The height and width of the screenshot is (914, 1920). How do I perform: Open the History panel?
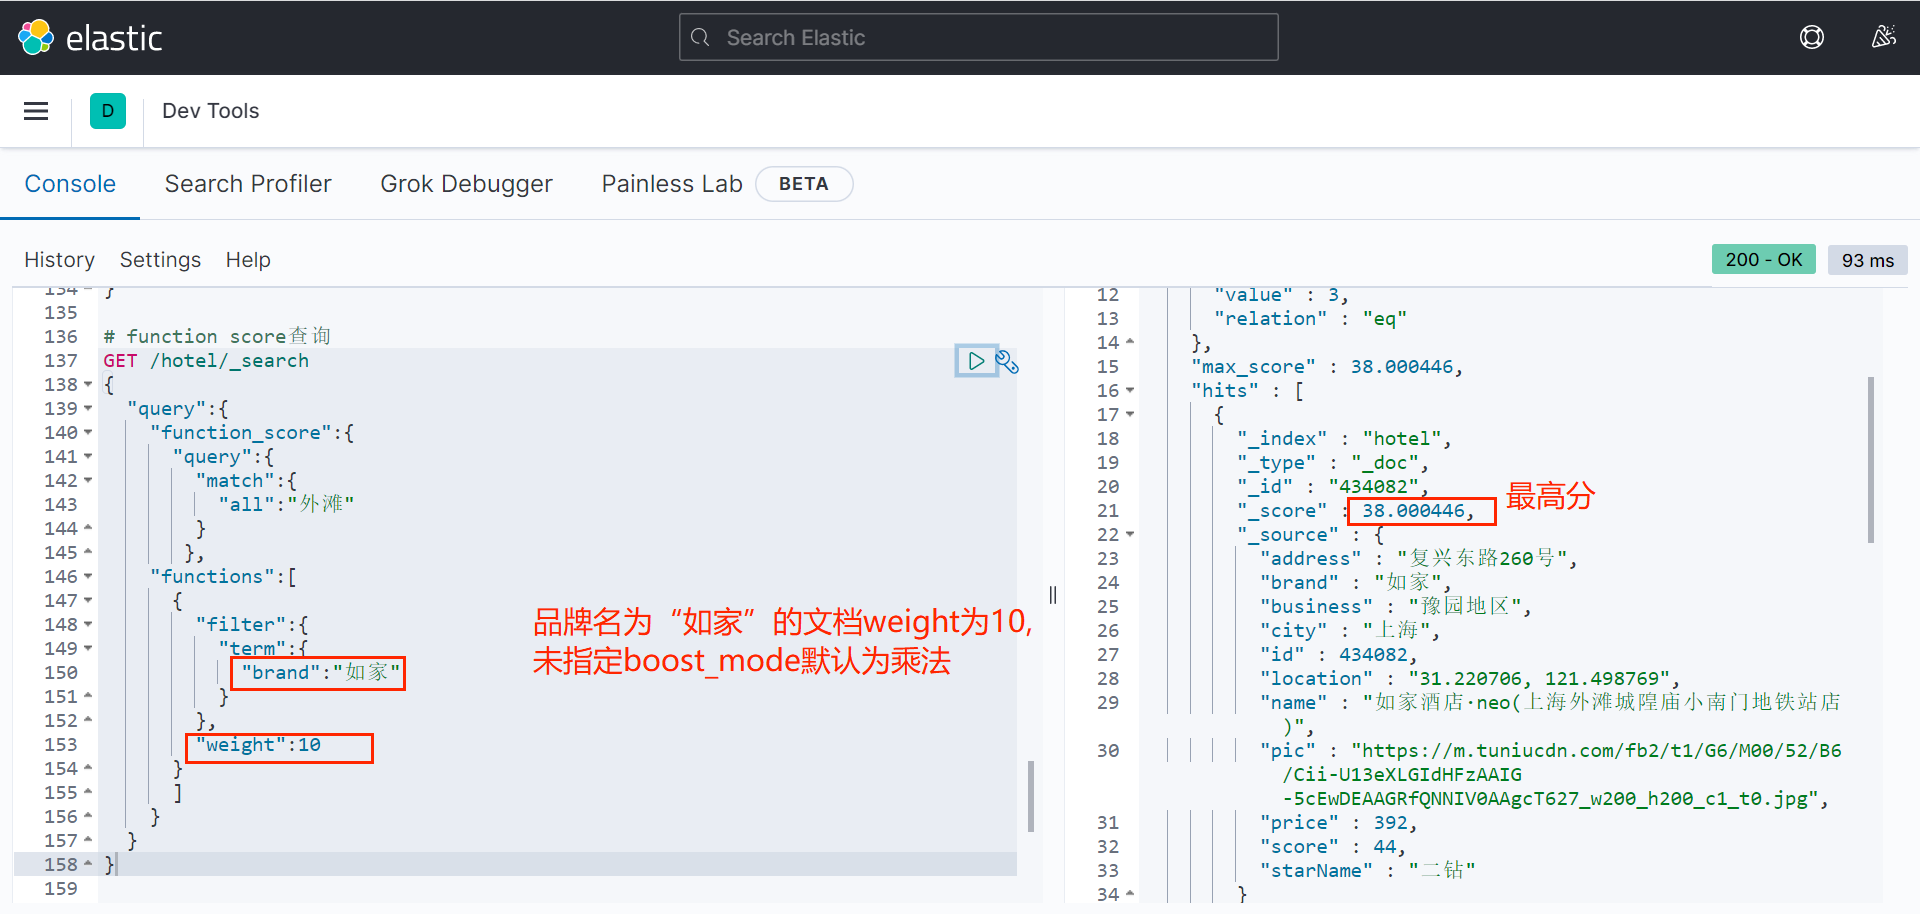coord(59,260)
